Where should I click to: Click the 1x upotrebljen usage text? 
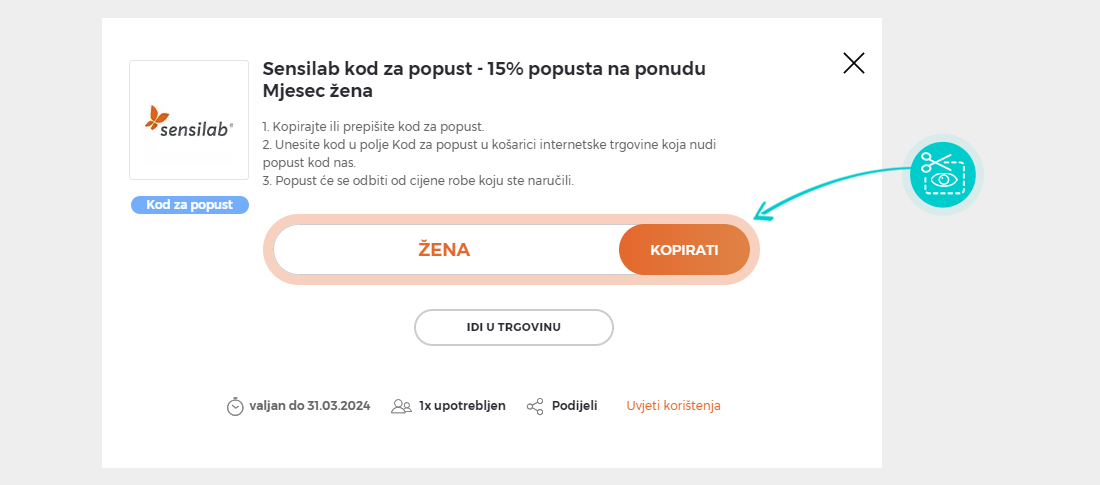[462, 406]
